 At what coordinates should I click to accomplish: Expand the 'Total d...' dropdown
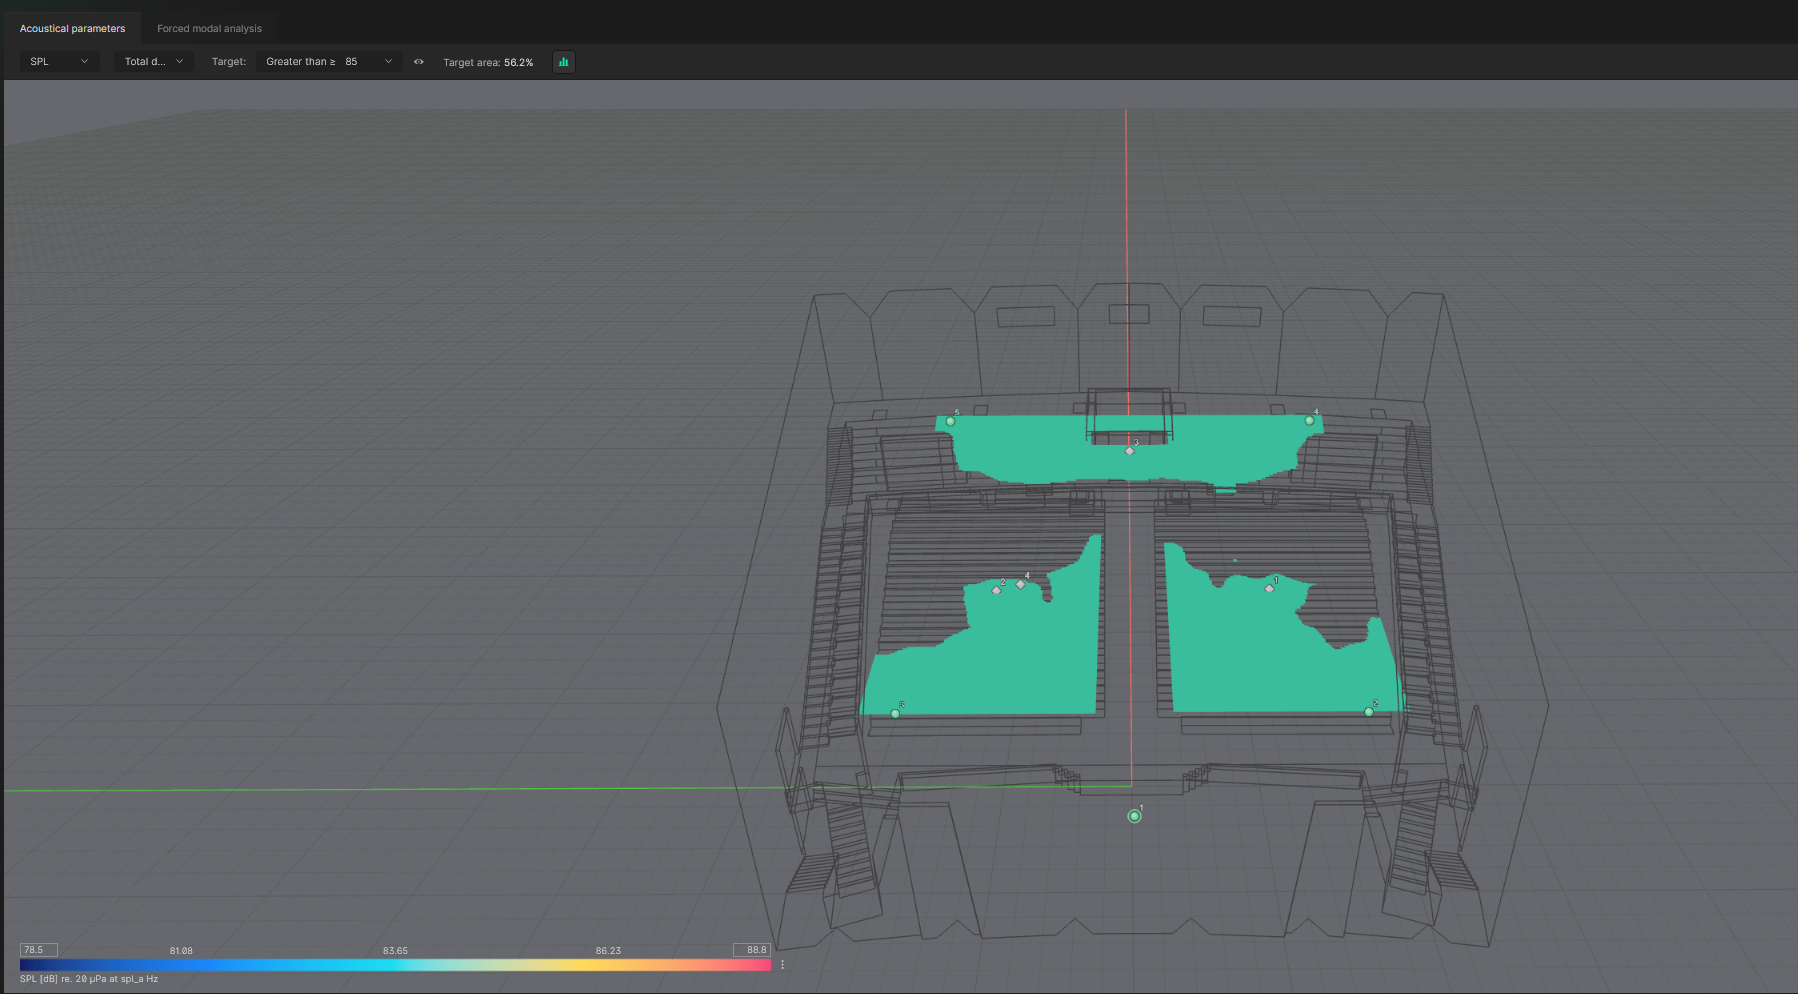pyautogui.click(x=153, y=62)
